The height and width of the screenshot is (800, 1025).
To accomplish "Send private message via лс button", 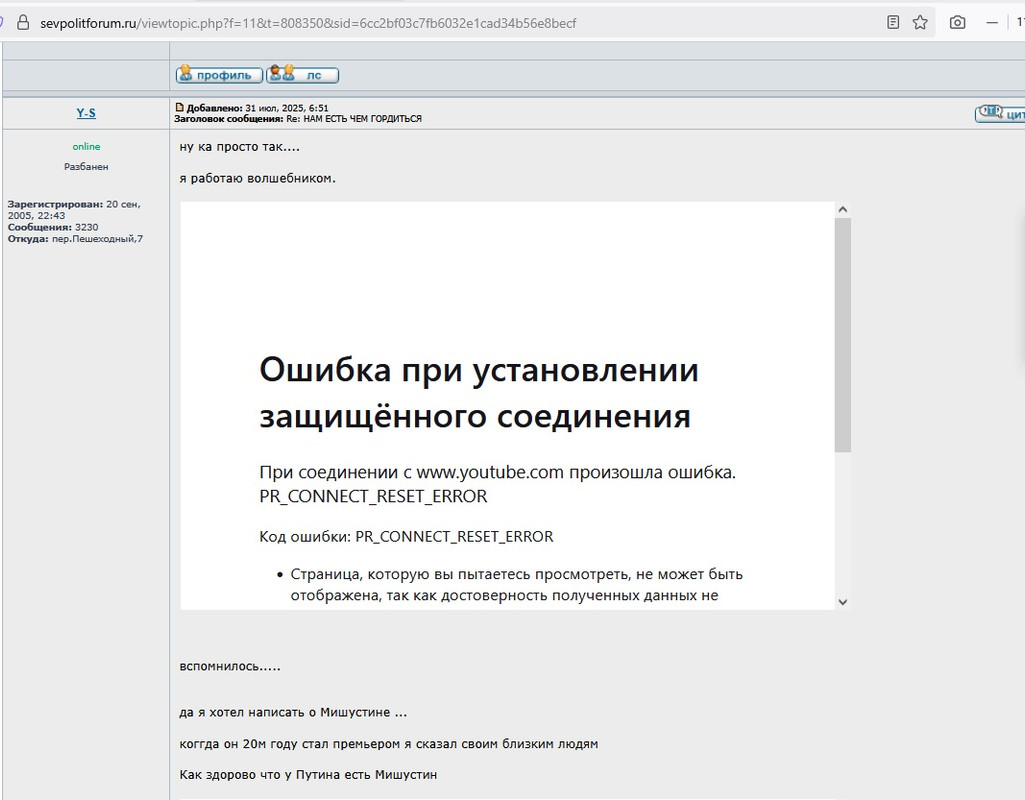I will coord(302,75).
